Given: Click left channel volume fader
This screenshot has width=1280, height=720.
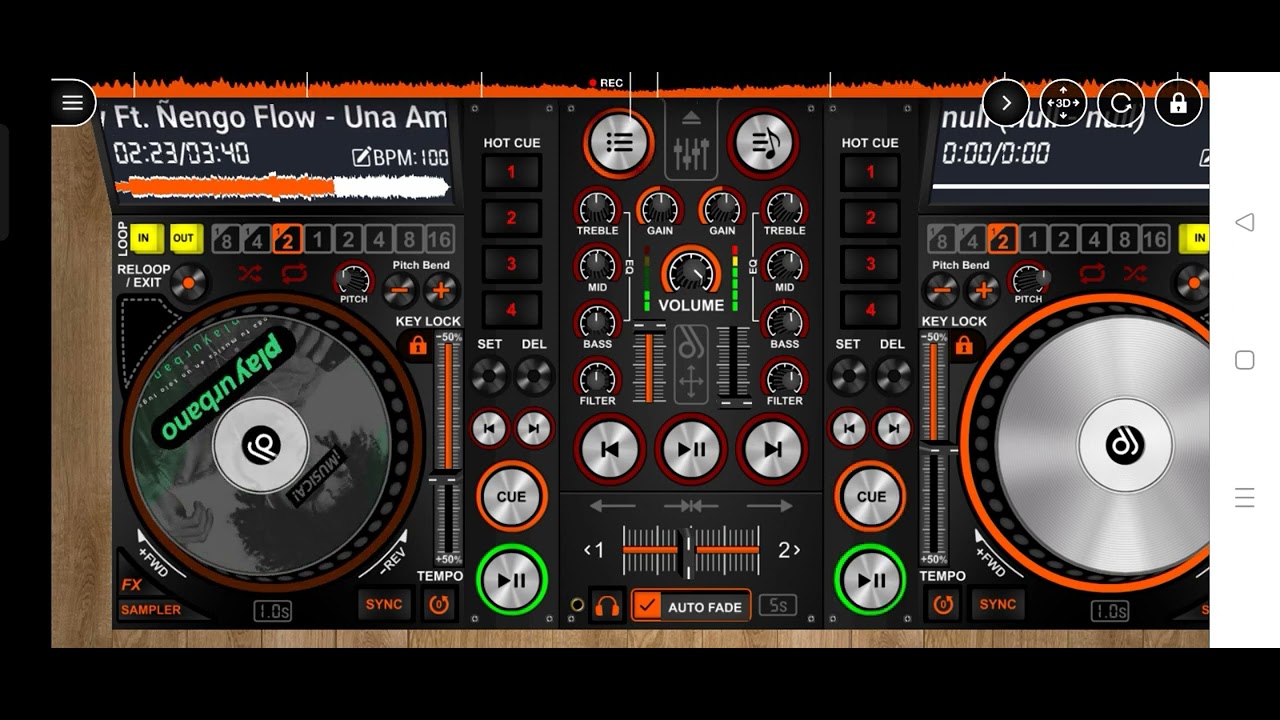Looking at the screenshot, I should pos(649,365).
